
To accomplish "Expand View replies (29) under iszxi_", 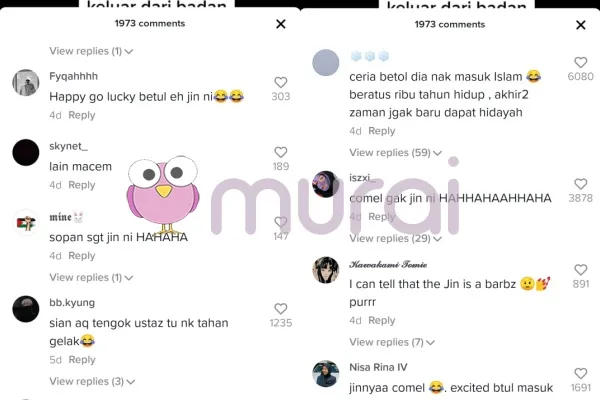I will click(x=395, y=238).
